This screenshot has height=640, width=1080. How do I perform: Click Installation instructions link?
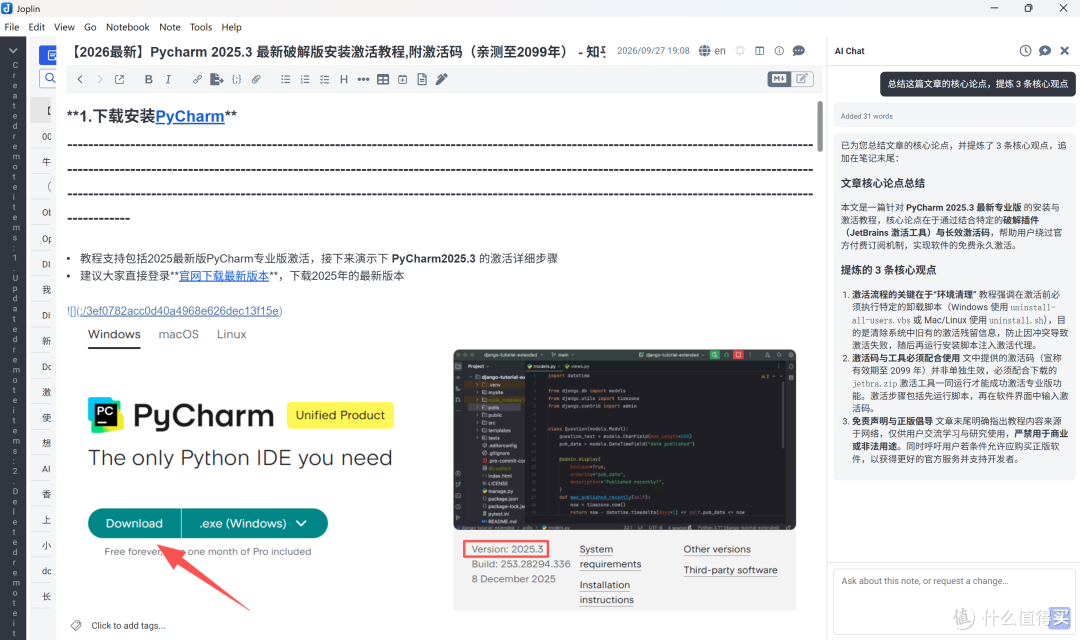tap(606, 592)
